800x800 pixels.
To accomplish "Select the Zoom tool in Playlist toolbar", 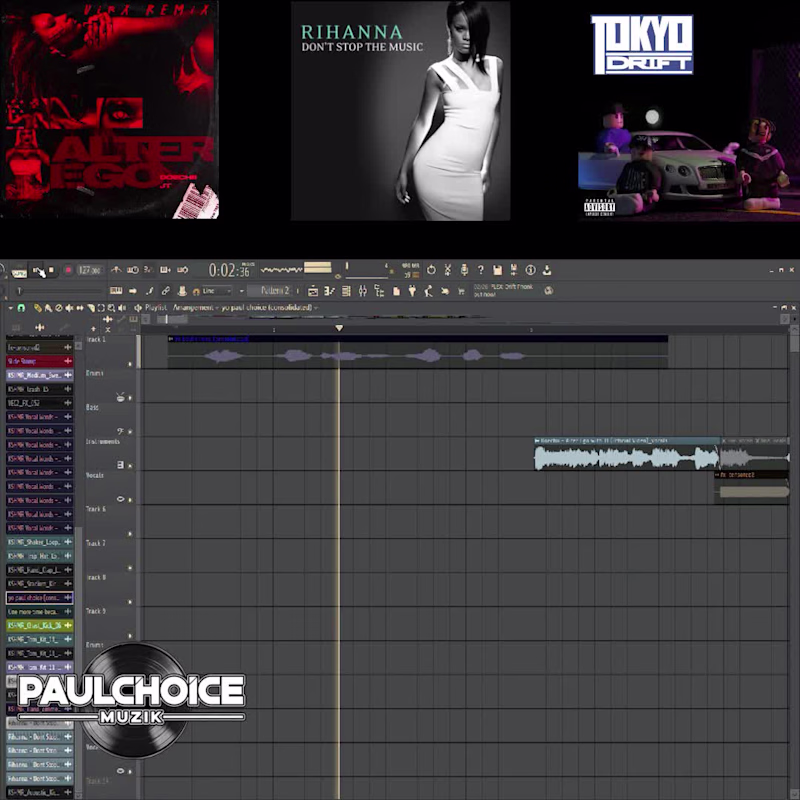I will pos(111,308).
